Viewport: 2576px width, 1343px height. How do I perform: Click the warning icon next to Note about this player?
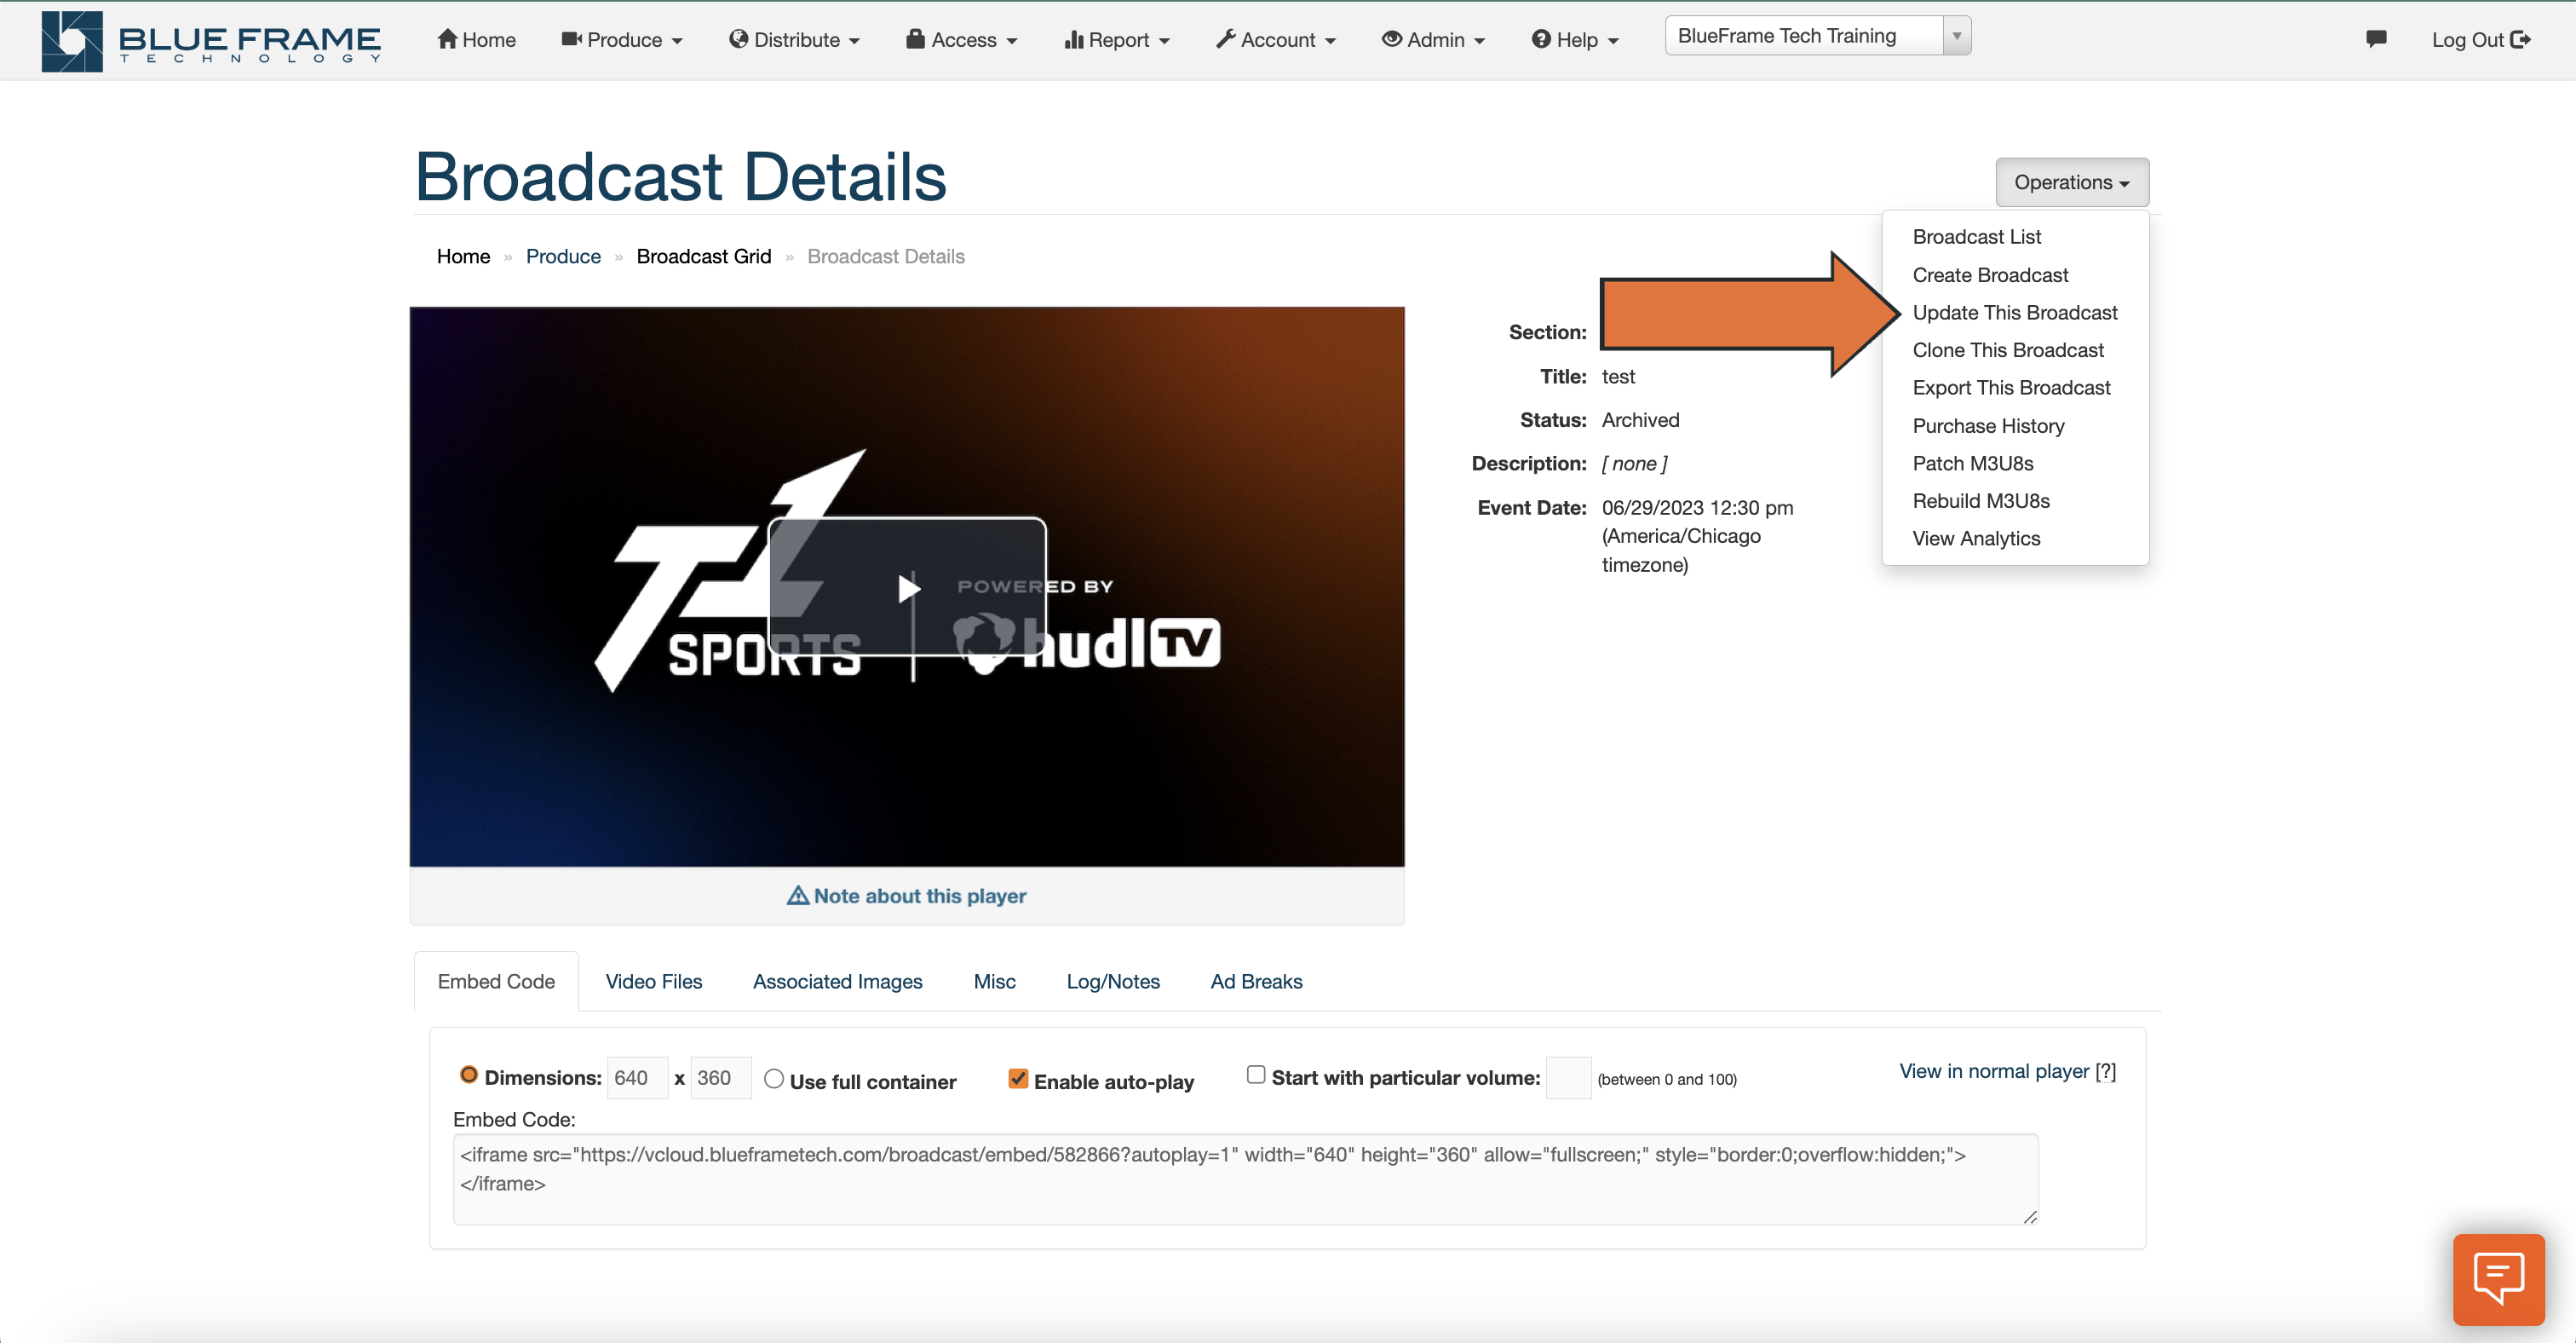(796, 895)
